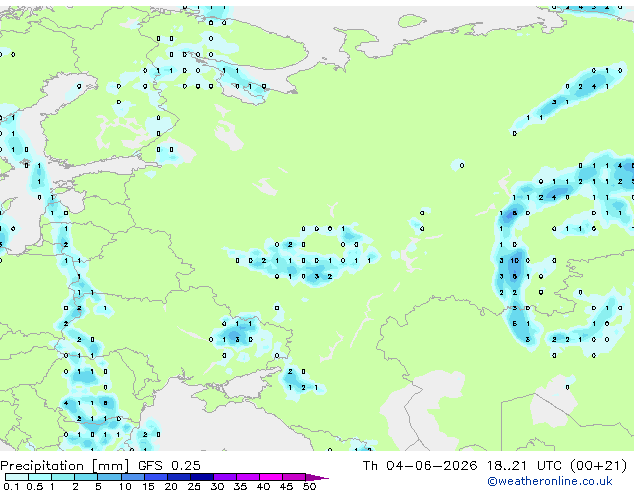Pick the 25–30 mm dark navy legend swatch

(x=201, y=477)
